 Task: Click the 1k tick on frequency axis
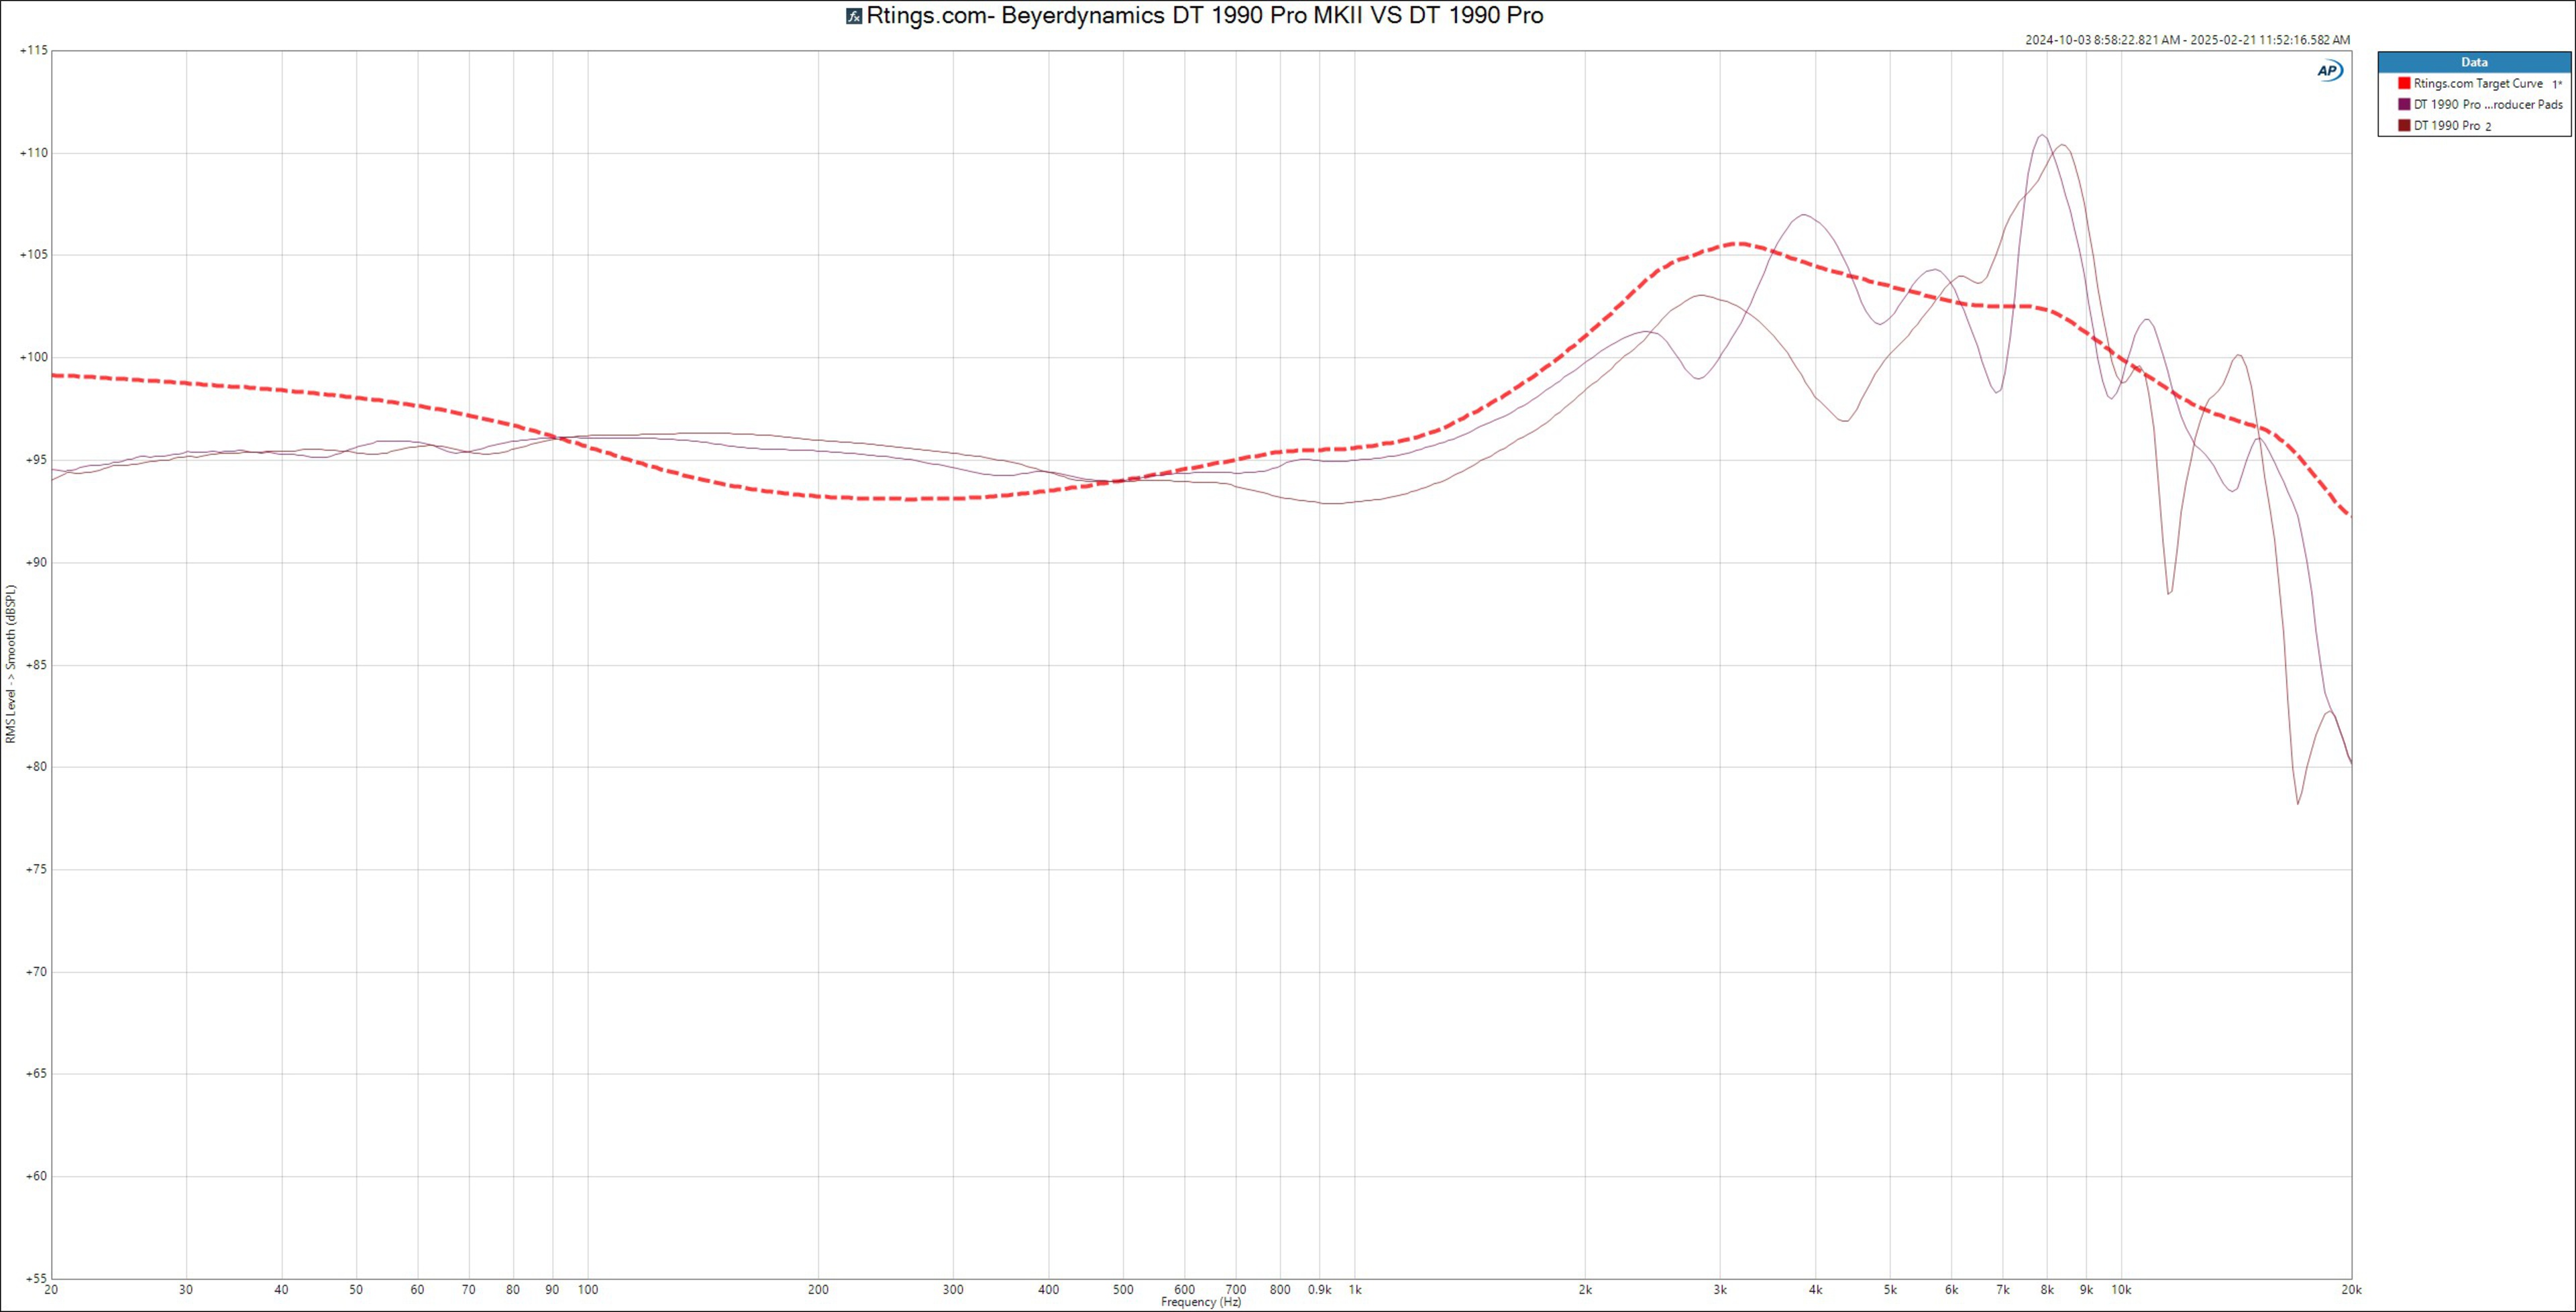click(1355, 1290)
